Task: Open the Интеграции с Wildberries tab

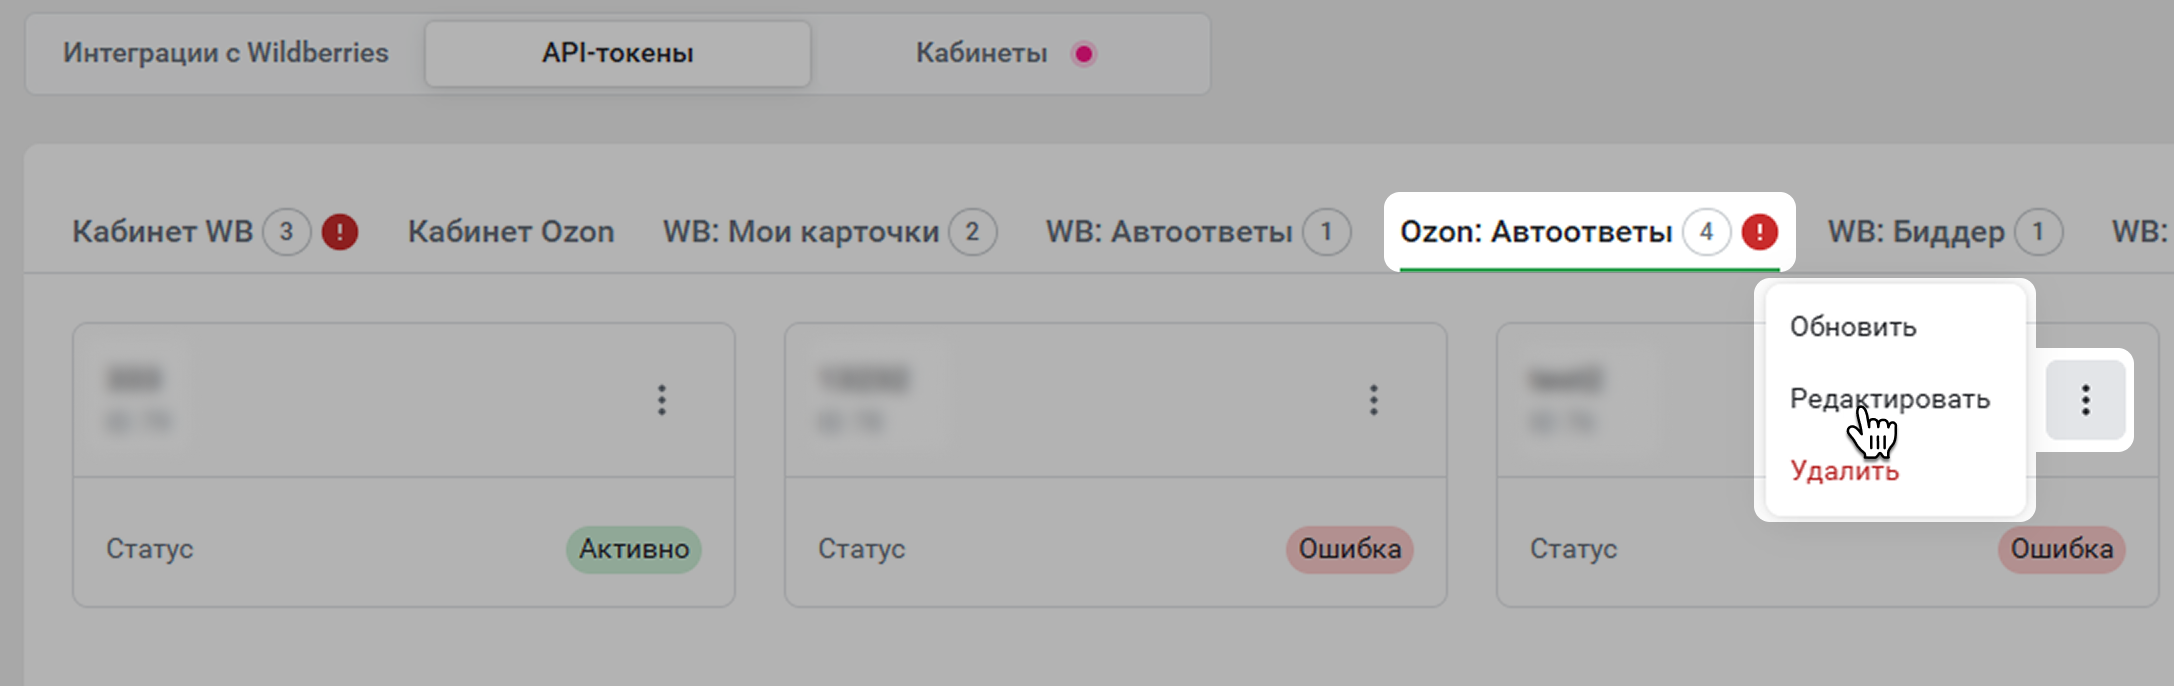Action: pyautogui.click(x=225, y=53)
